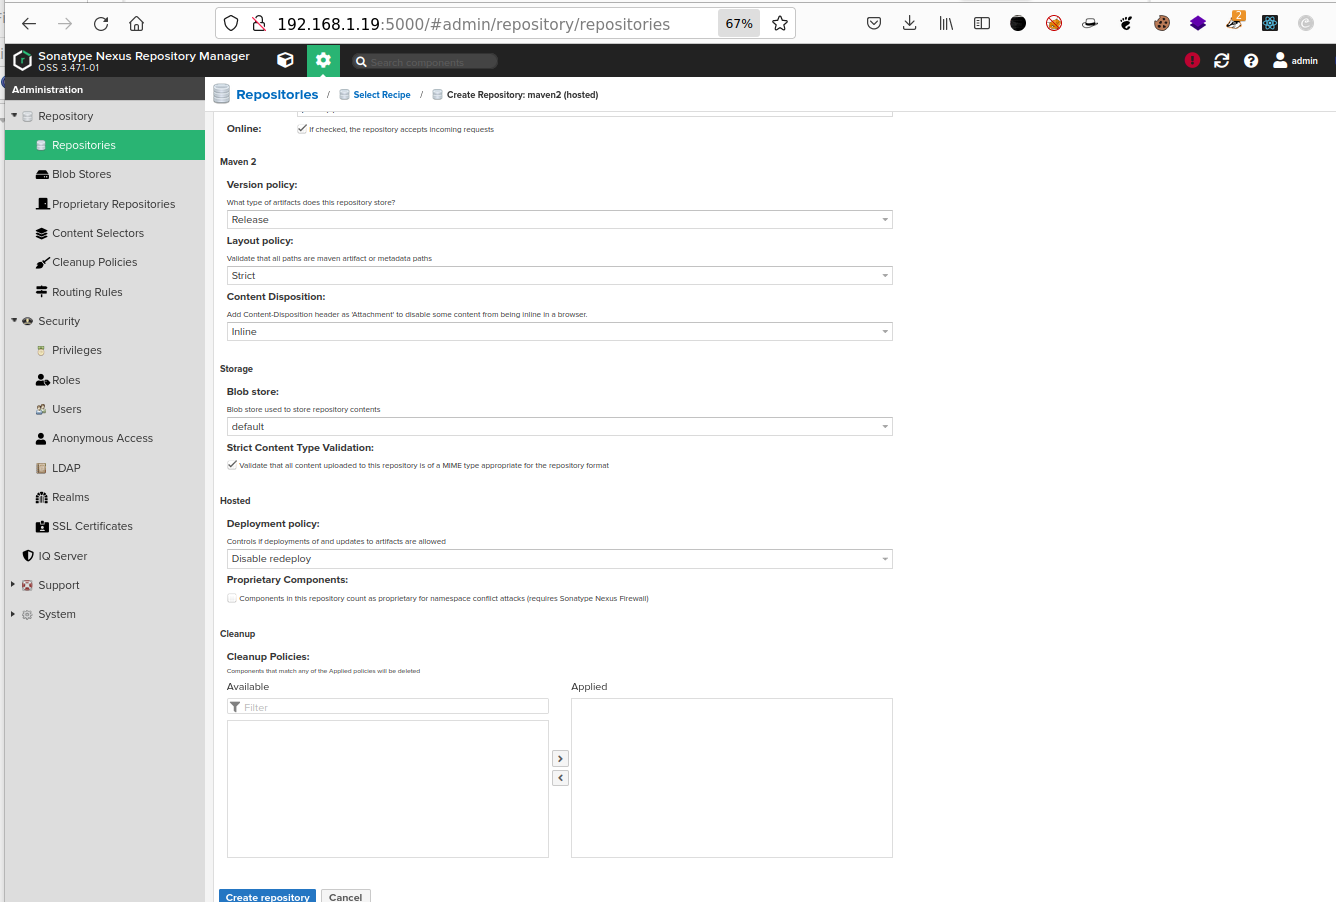
Task: Select Repositories in the sidebar
Action: [105, 145]
